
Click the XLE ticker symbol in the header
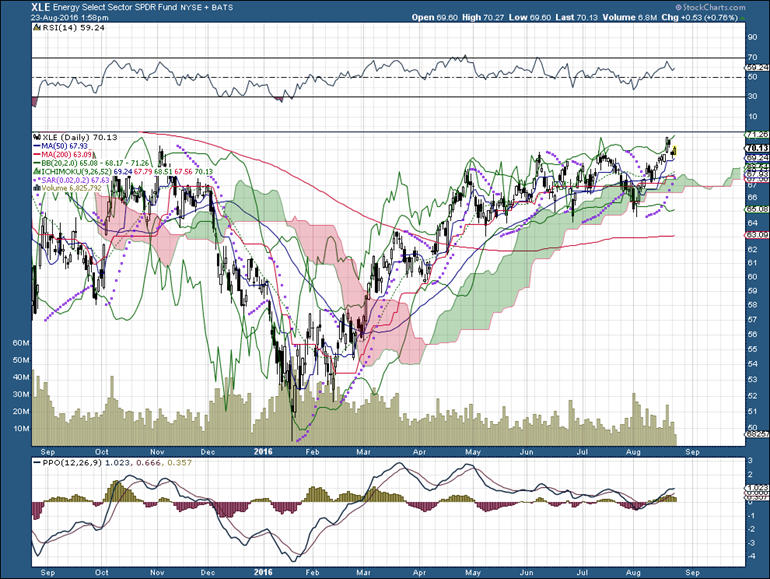(x=40, y=7)
